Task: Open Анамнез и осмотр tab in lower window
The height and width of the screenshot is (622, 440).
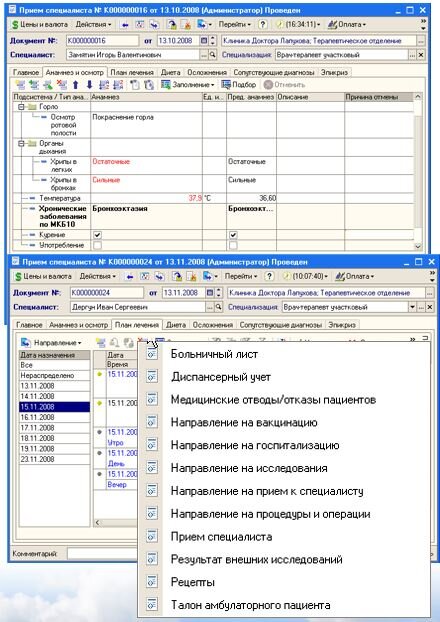Action: tap(79, 325)
